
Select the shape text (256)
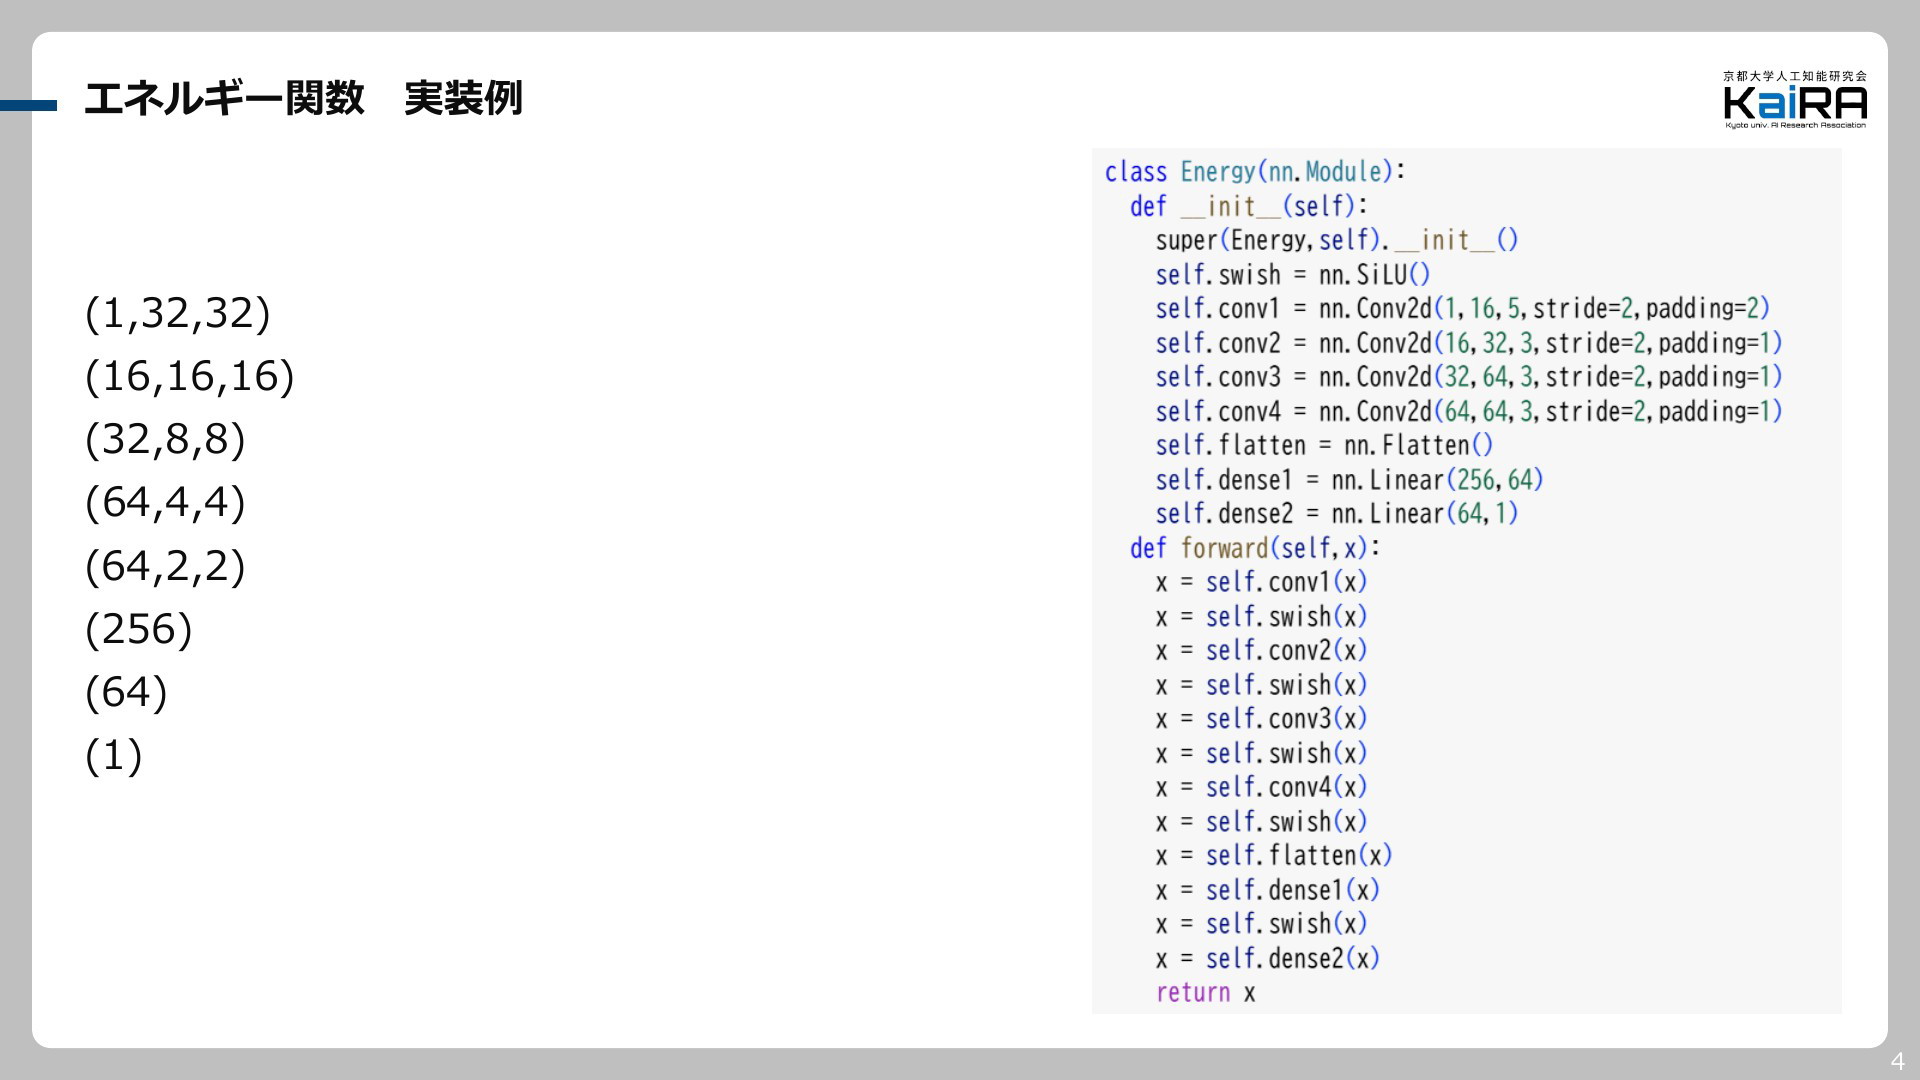pos(139,629)
